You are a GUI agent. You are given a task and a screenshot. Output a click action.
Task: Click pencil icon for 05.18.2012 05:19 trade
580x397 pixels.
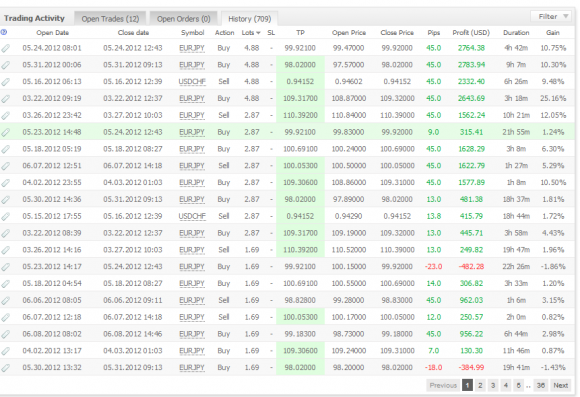coord(6,149)
